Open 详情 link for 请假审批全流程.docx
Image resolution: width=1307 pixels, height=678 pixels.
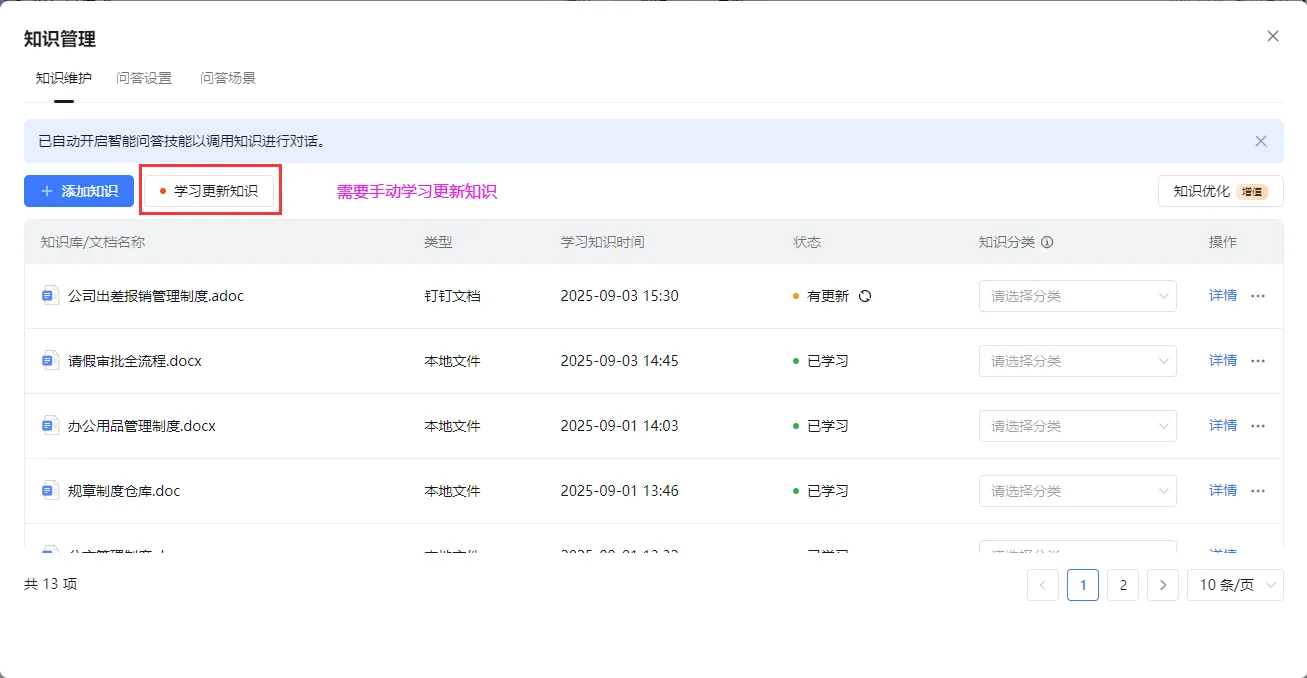[x=1222, y=361]
